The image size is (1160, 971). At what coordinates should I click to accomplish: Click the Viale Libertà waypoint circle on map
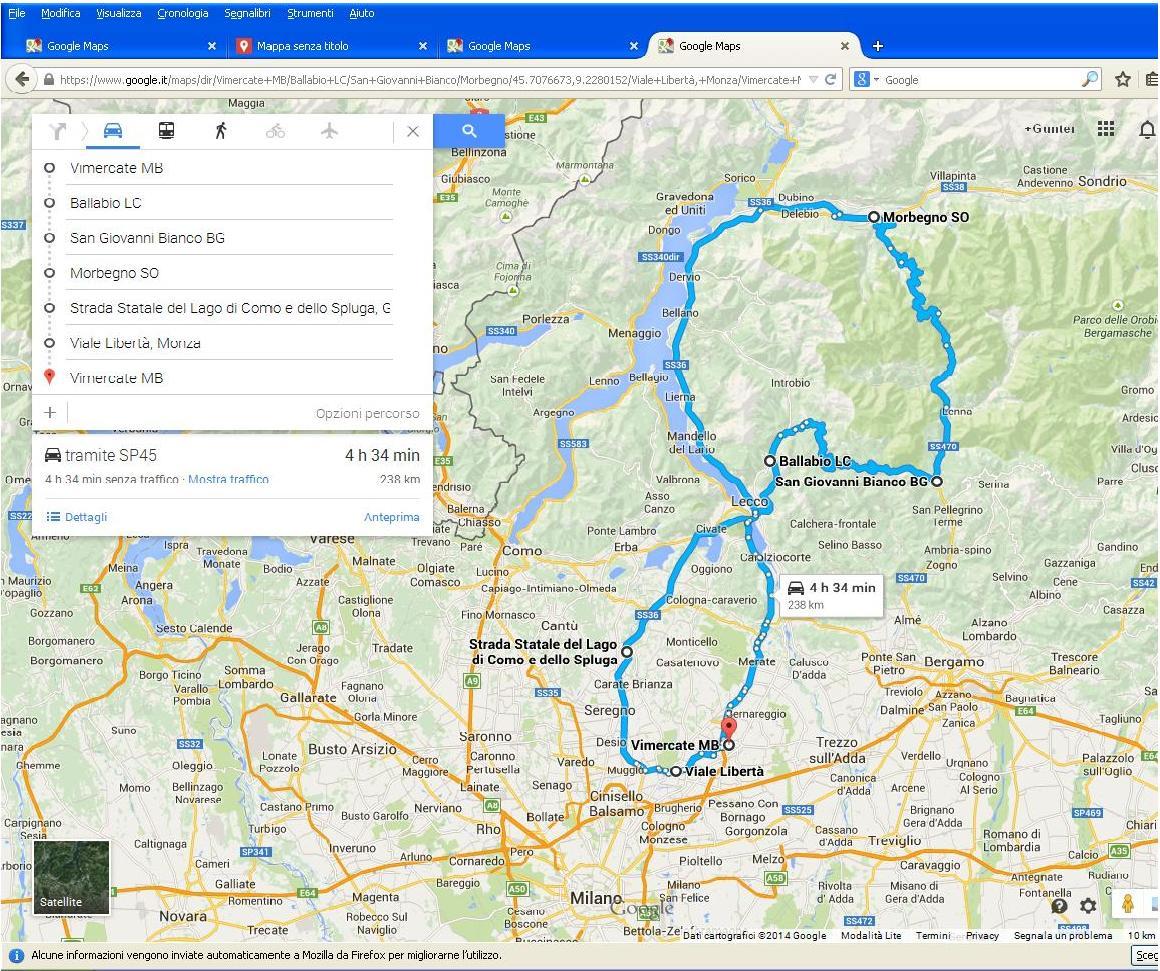tap(675, 771)
